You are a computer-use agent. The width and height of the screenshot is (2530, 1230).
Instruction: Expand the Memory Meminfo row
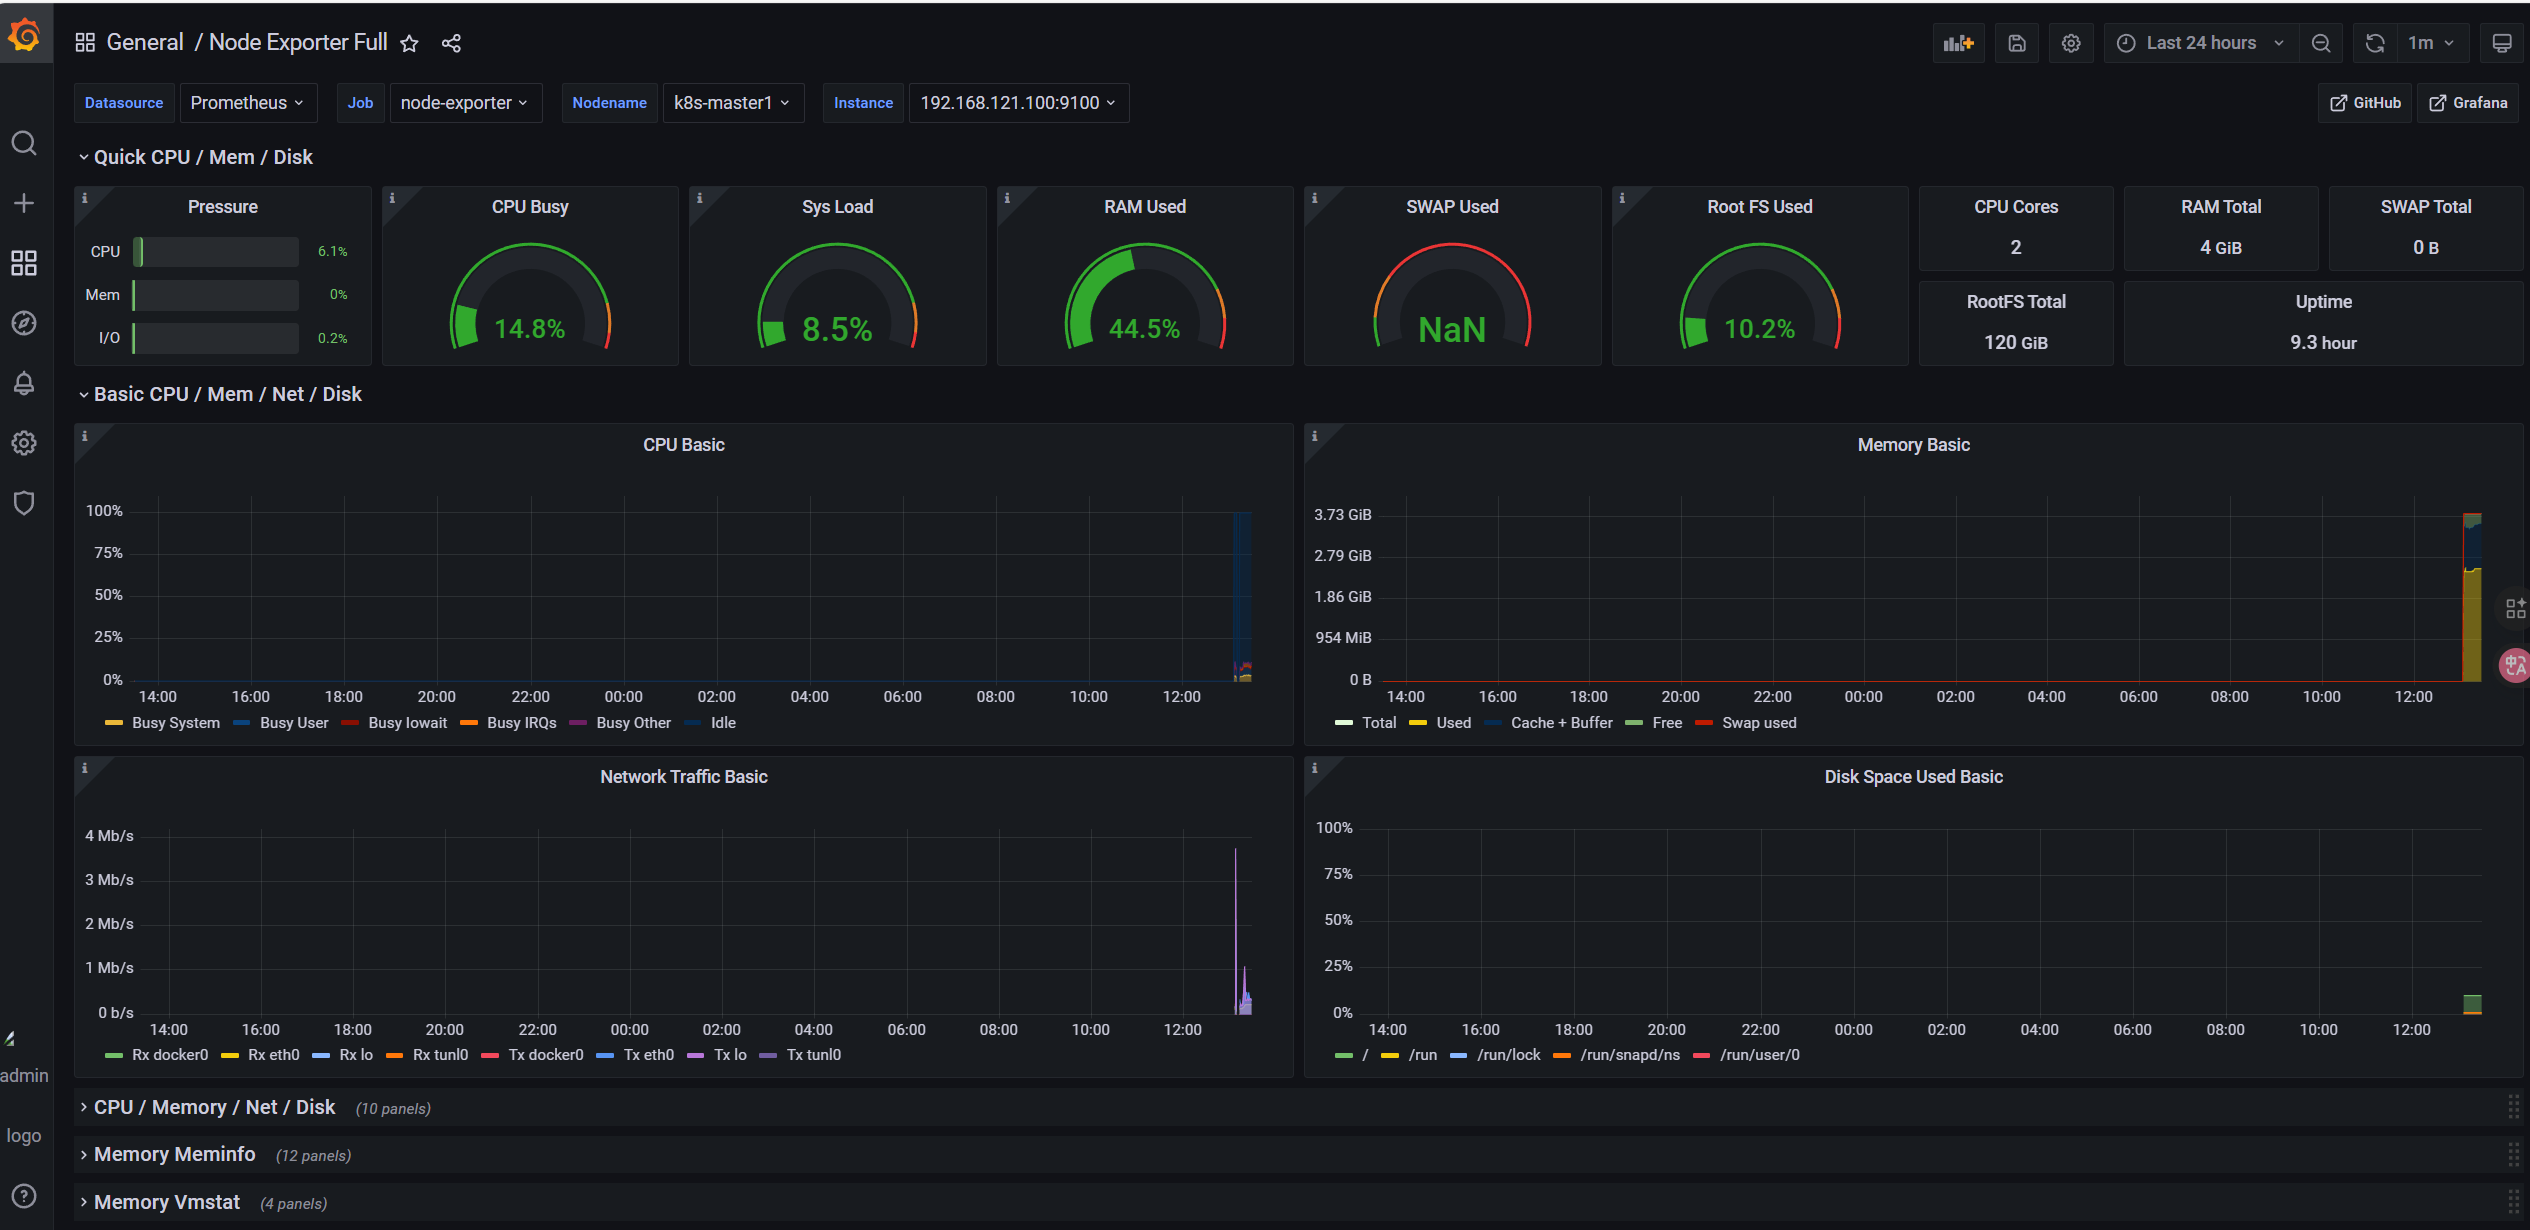[174, 1154]
